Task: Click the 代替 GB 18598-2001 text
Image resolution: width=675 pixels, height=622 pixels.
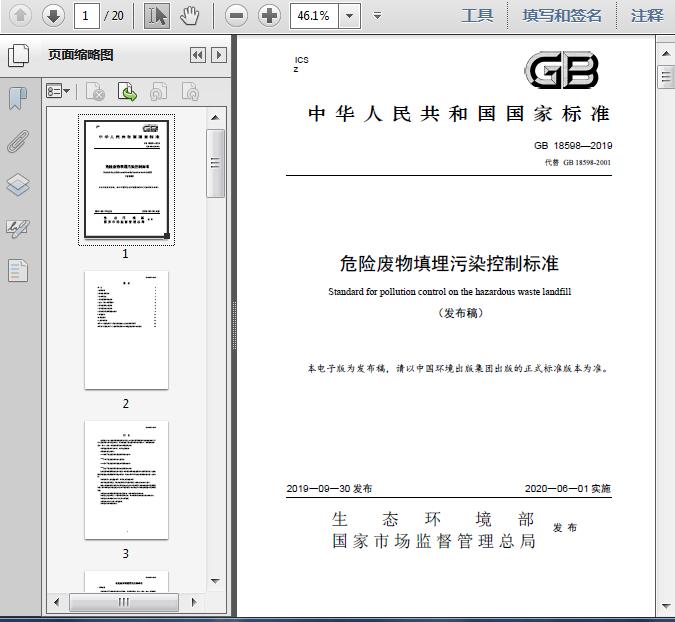Action: tap(578, 162)
